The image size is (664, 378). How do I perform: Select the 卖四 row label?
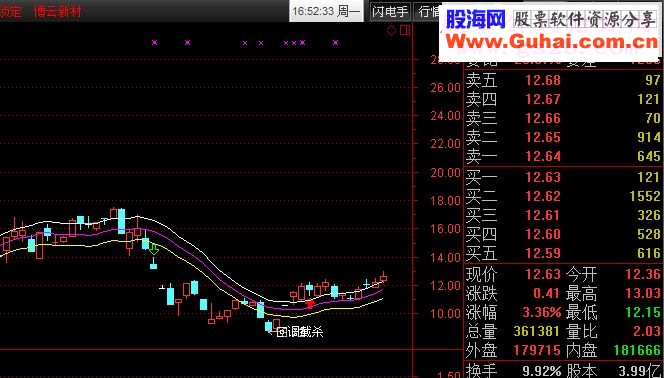pyautogui.click(x=481, y=99)
